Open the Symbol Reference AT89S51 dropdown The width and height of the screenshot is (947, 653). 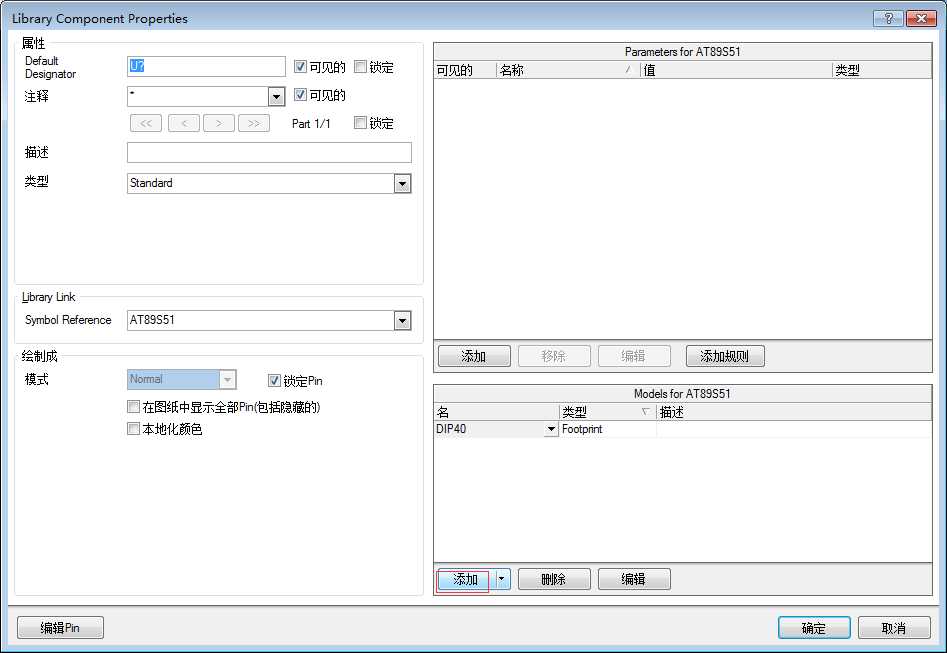pyautogui.click(x=402, y=321)
